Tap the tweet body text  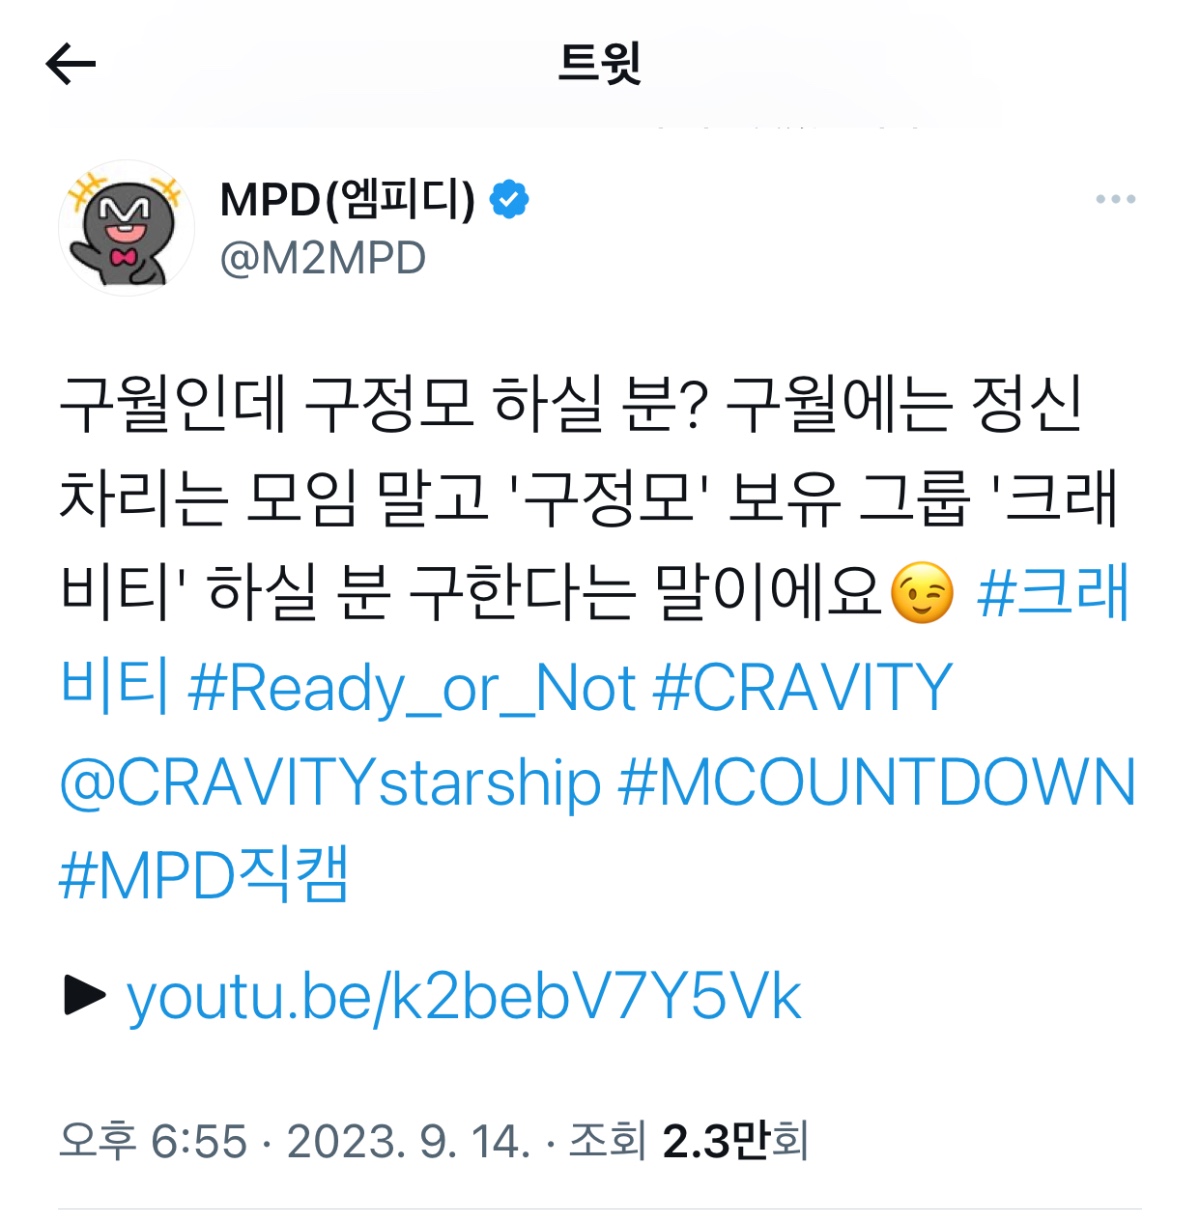tap(590, 498)
